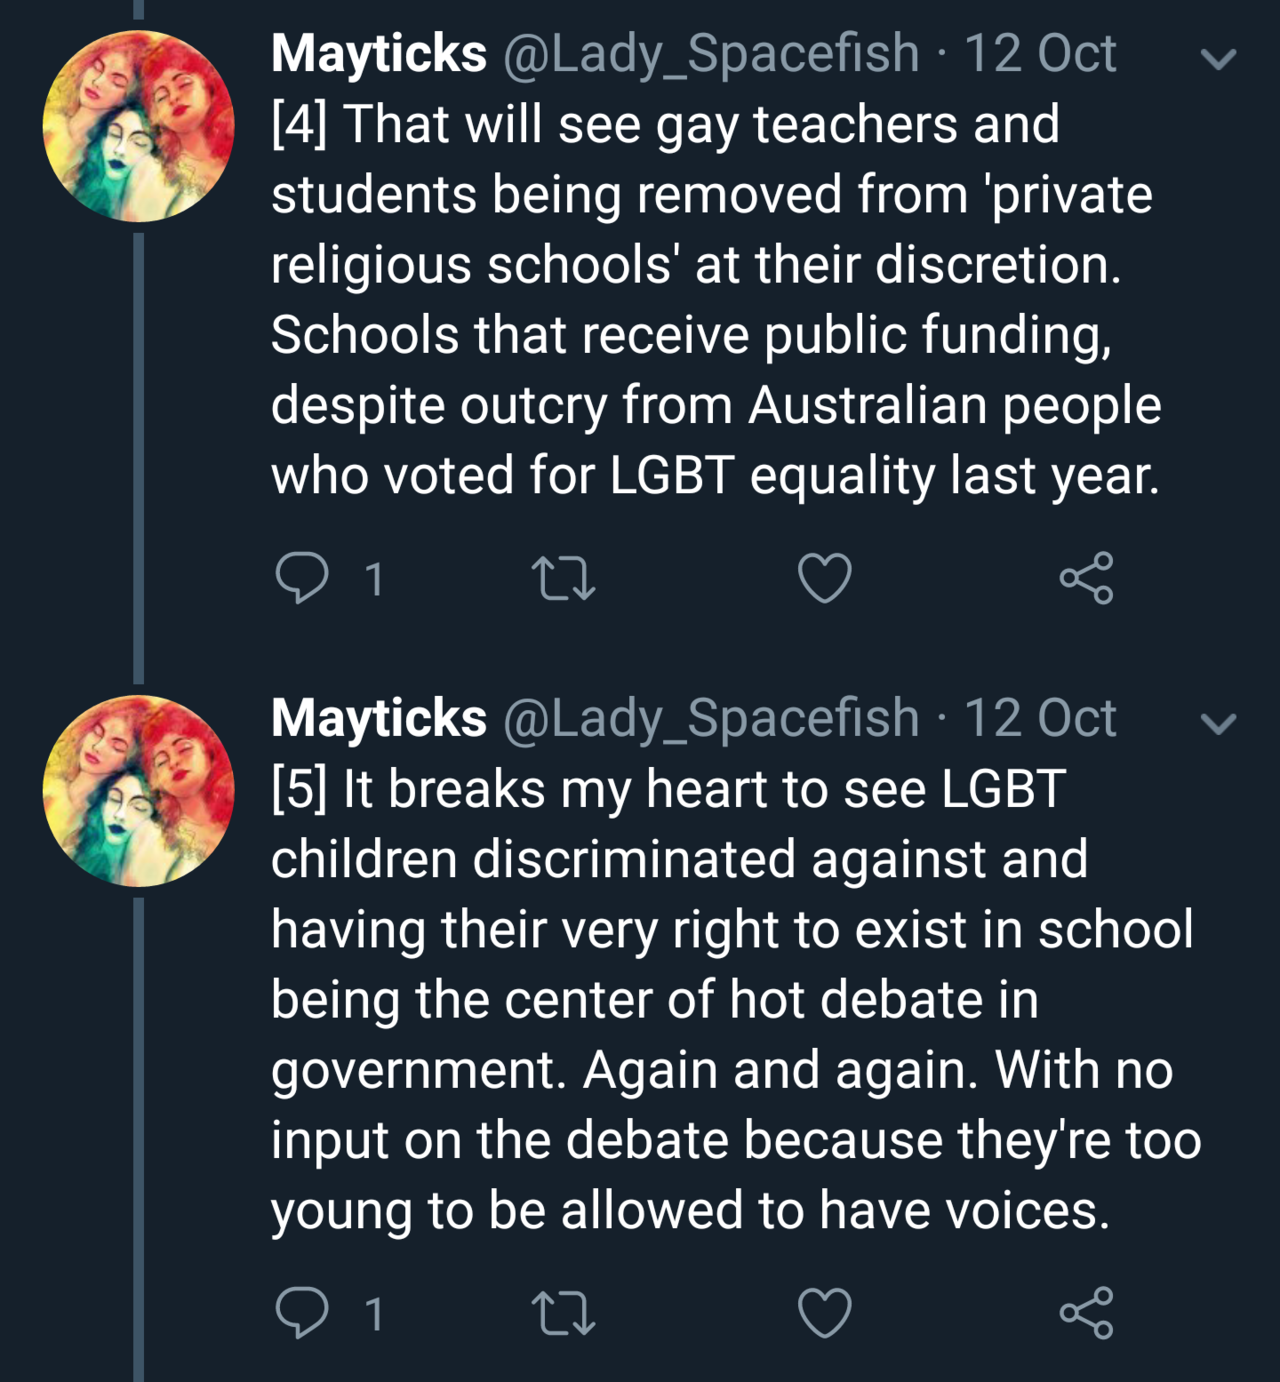Share the tweet about private religious schools
Viewport: 1280px width, 1382px height.
1086,579
